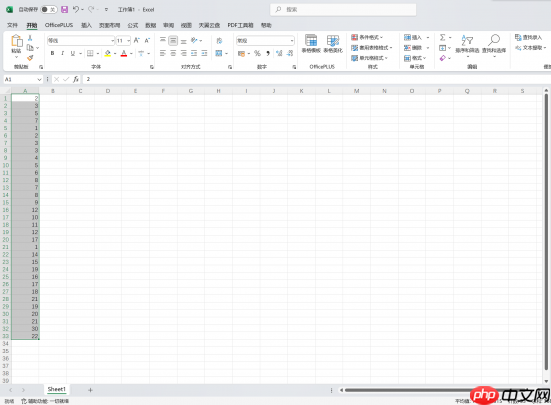Select the Format Painter brush icon
This screenshot has height=405, width=551.
coord(30,58)
